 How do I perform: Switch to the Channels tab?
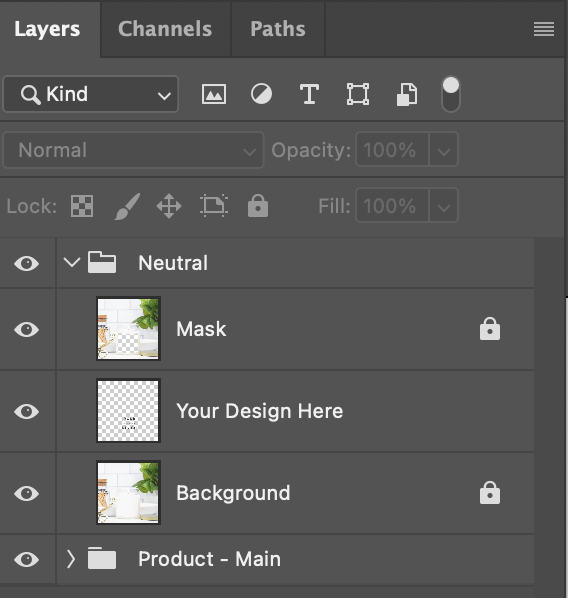coord(165,29)
